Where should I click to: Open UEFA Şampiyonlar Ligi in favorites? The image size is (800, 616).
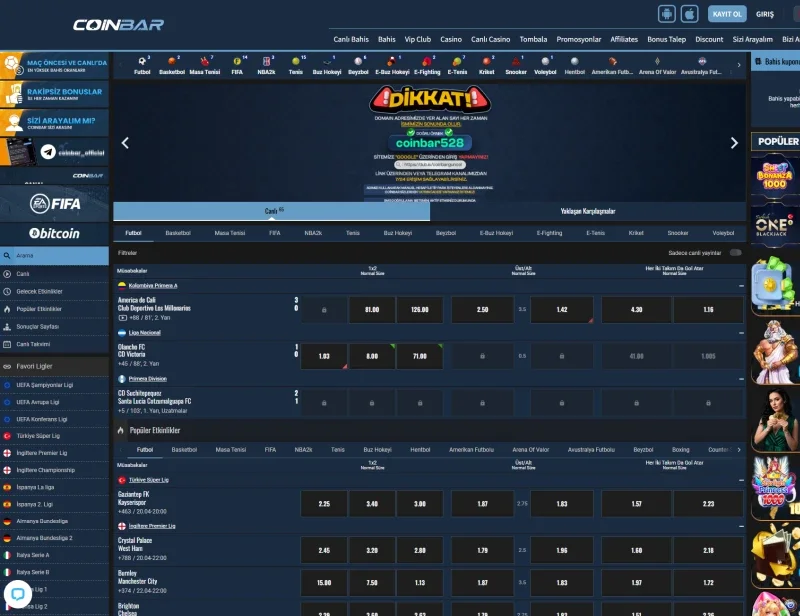click(x=54, y=385)
